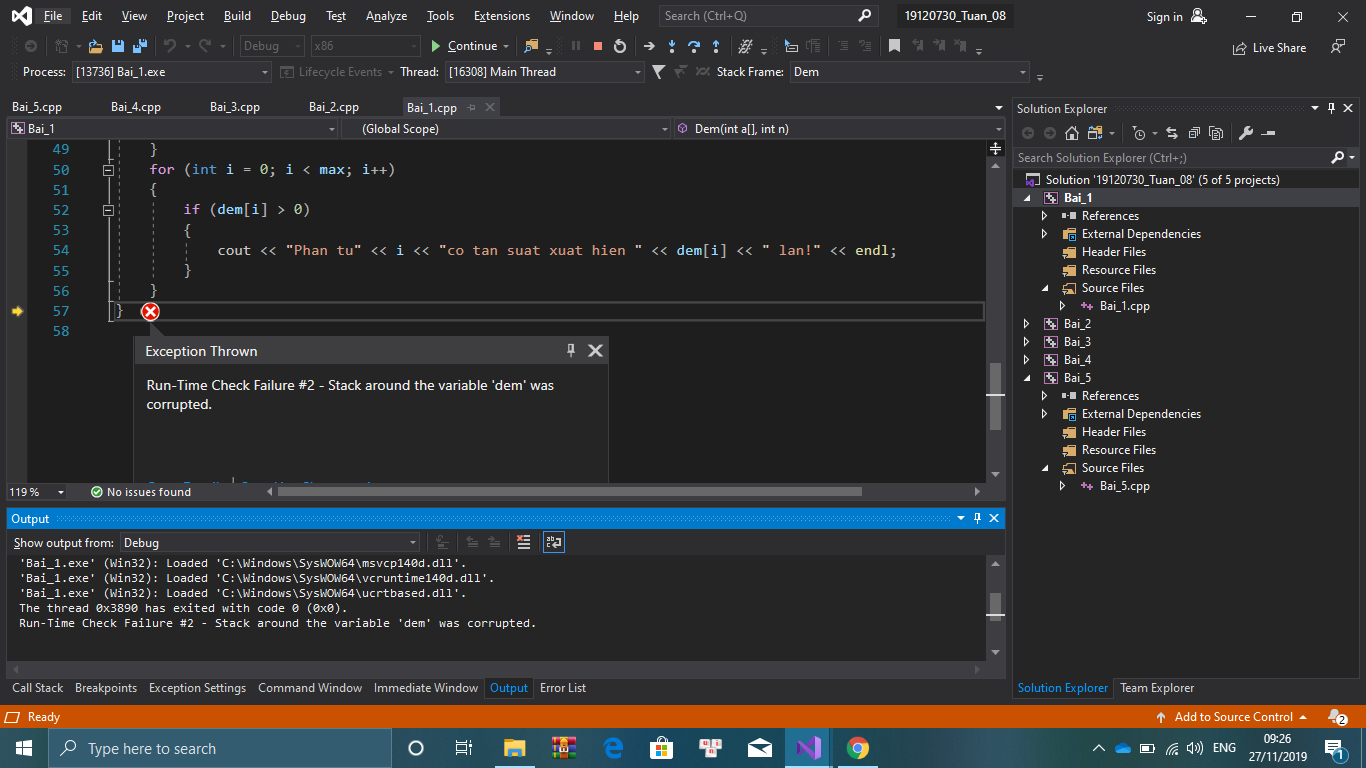Pin the Exception Thrown popup
The height and width of the screenshot is (768, 1366).
[571, 350]
